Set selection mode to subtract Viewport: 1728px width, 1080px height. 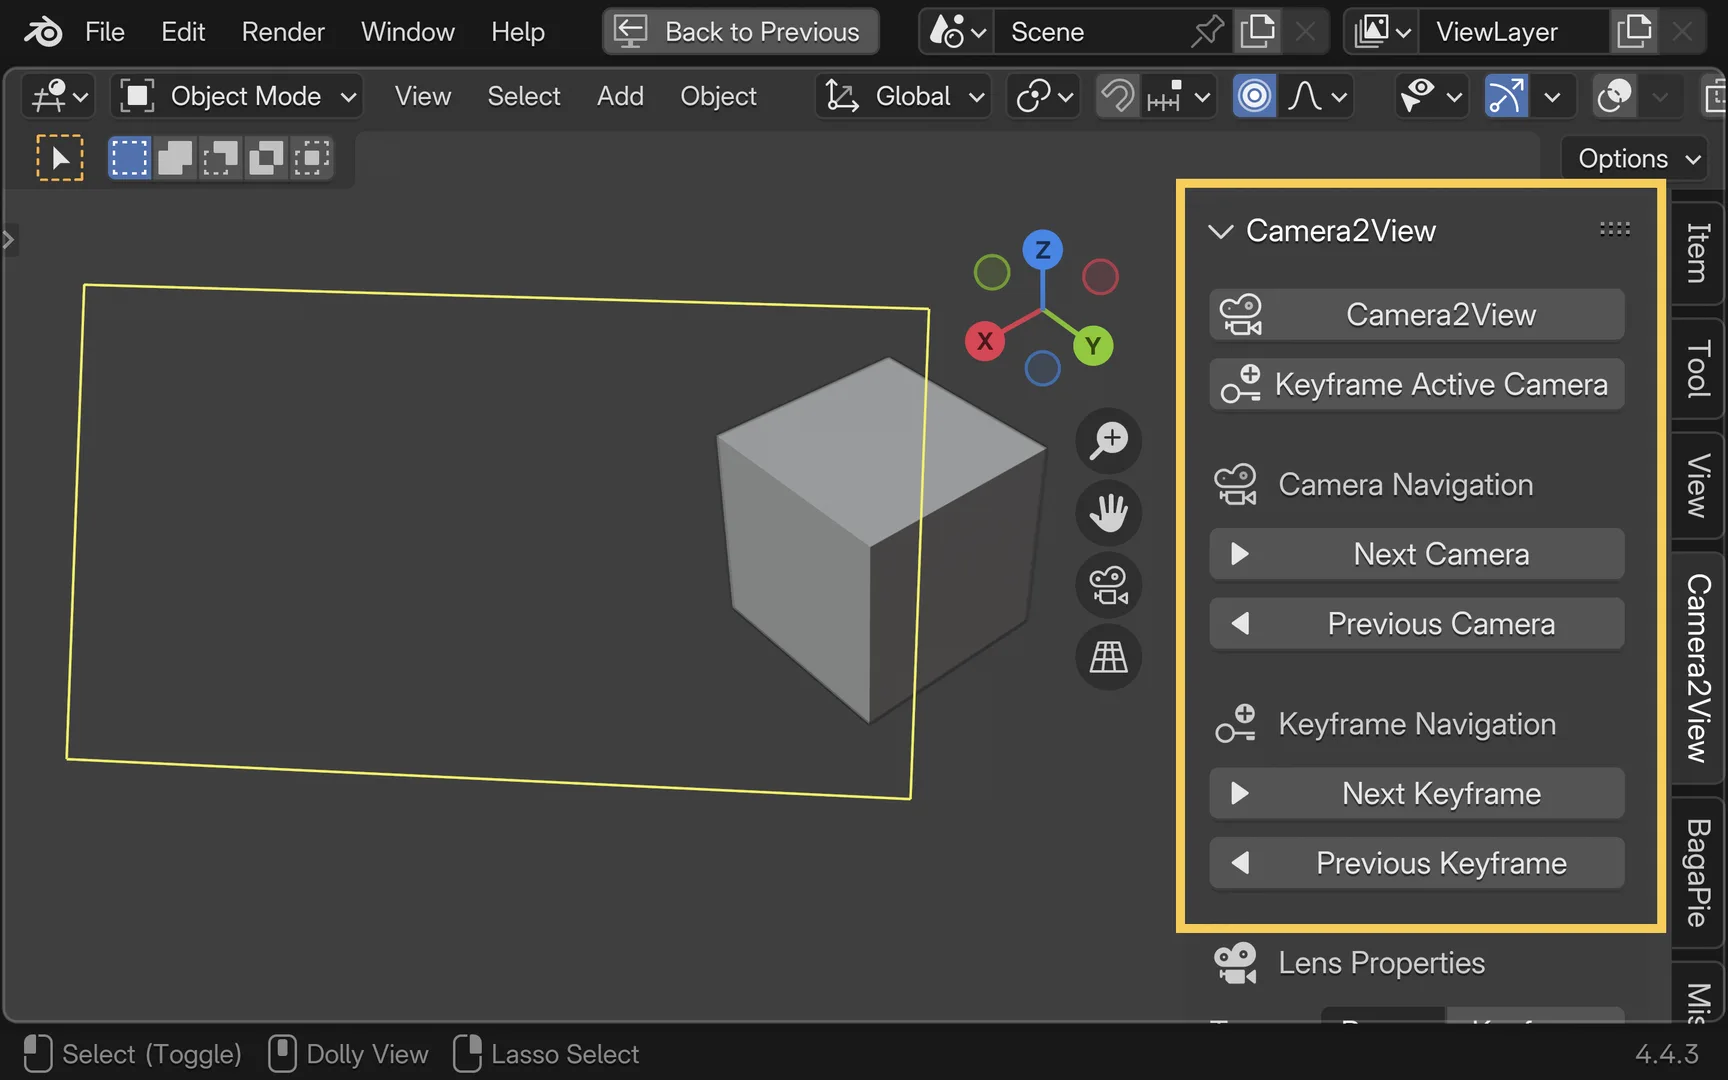[x=220, y=158]
